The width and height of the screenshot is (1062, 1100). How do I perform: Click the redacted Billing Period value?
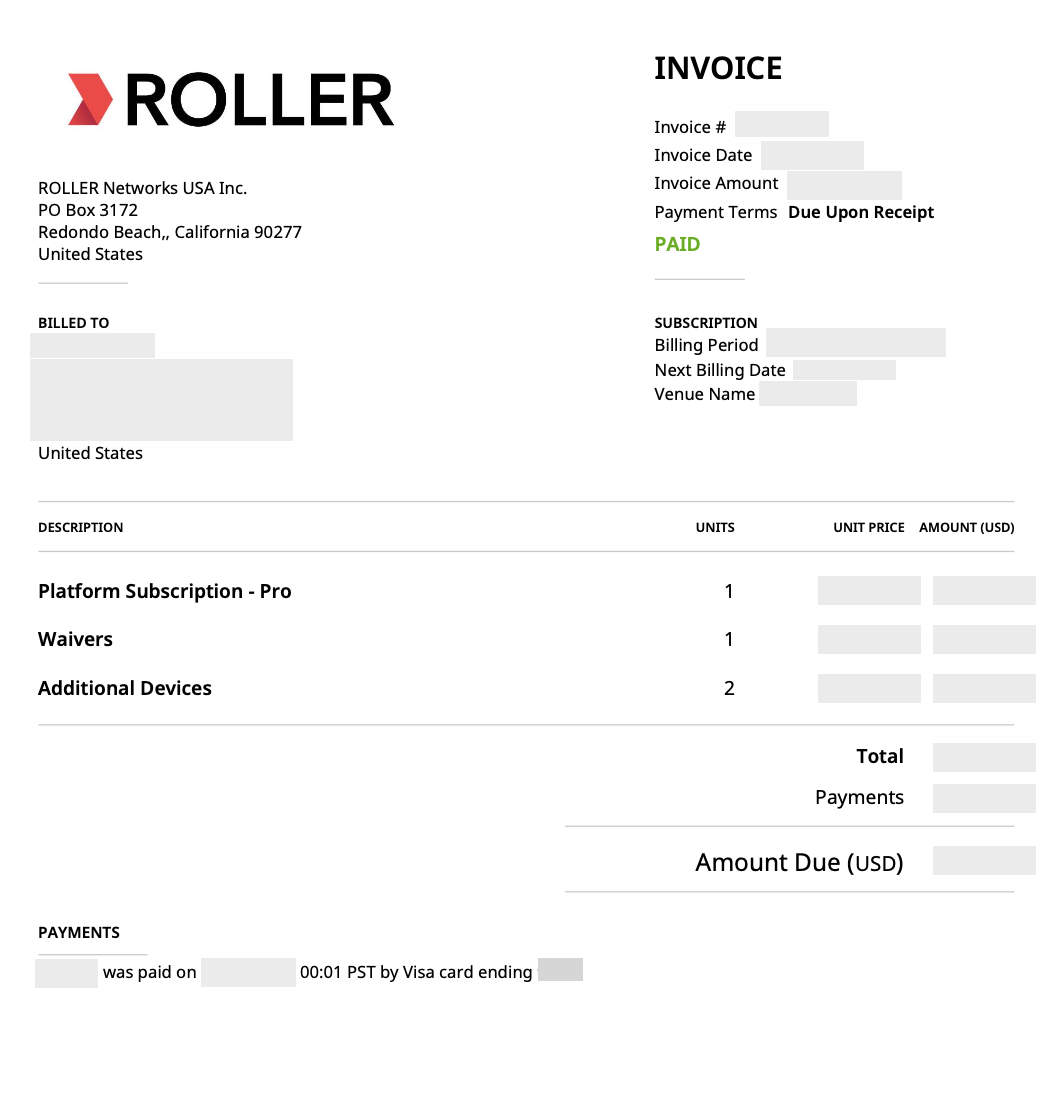[x=855, y=343]
